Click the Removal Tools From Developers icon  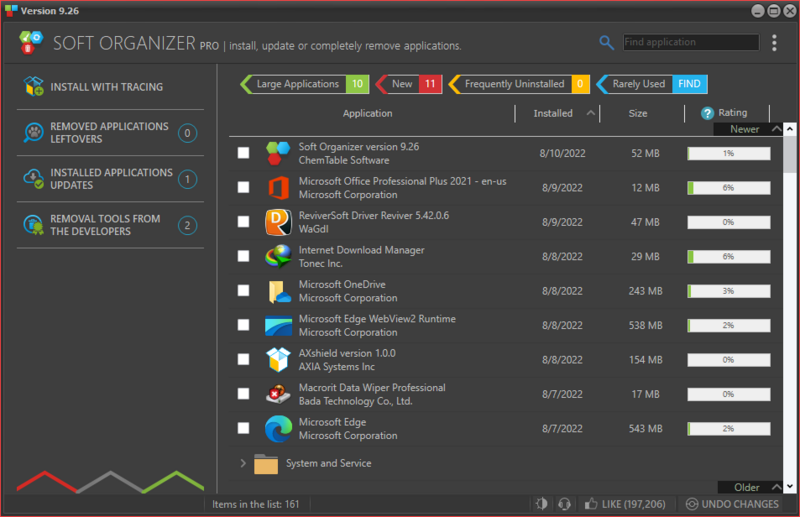point(34,225)
